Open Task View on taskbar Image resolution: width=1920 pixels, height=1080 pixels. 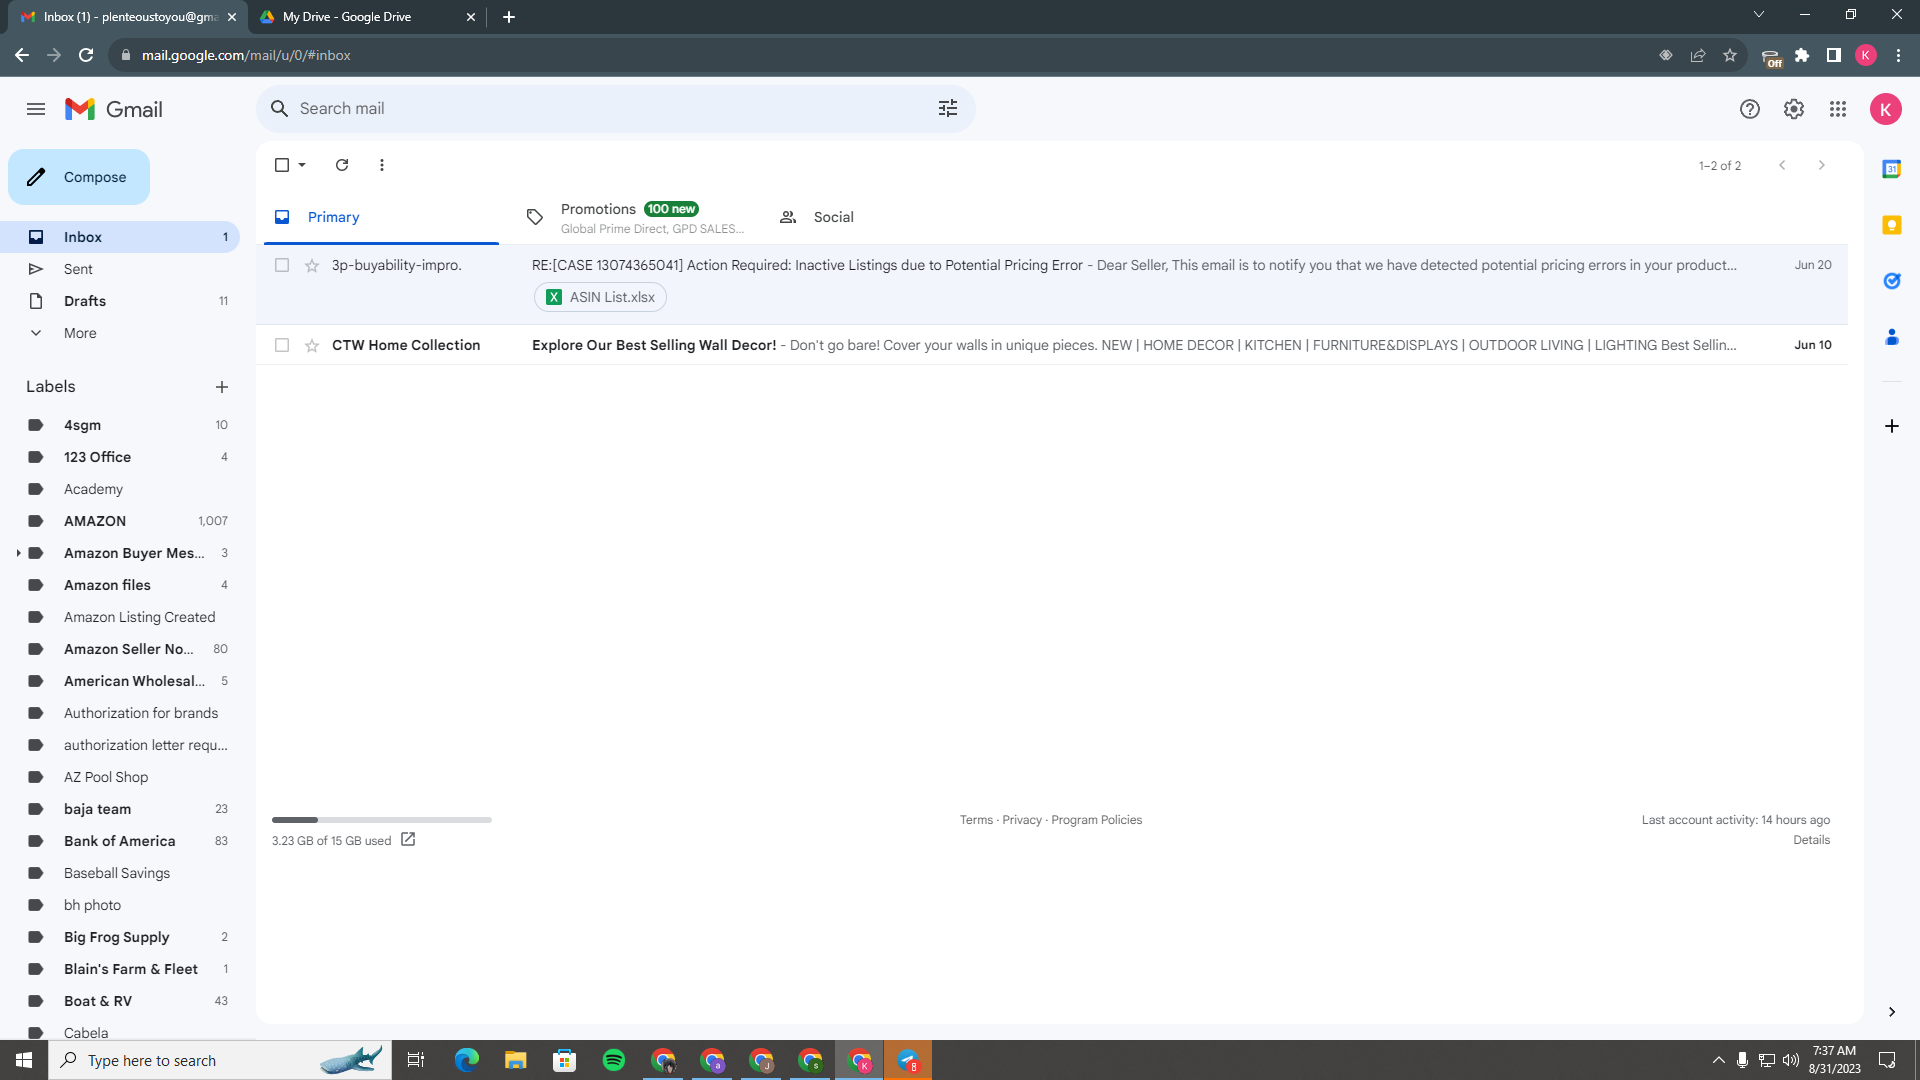(x=416, y=1060)
